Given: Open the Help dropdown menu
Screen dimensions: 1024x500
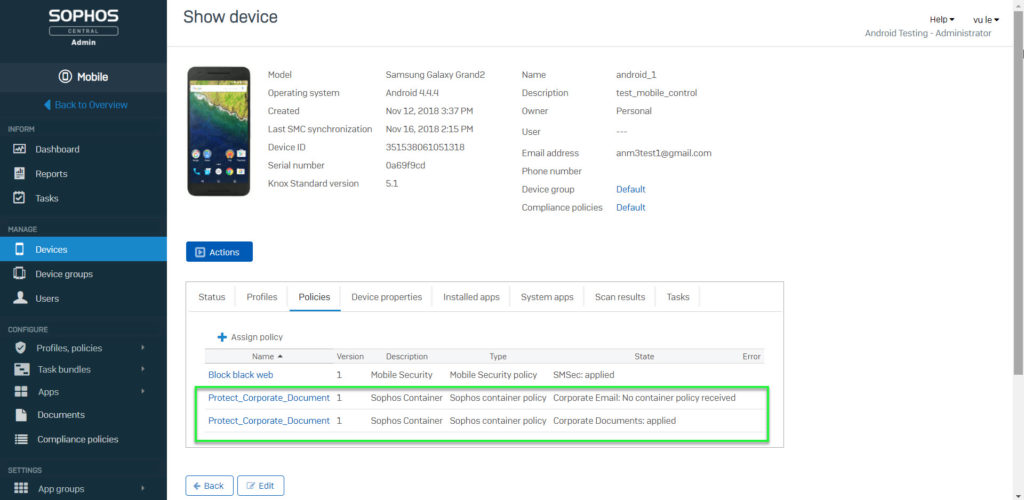Looking at the screenshot, I should [x=942, y=20].
